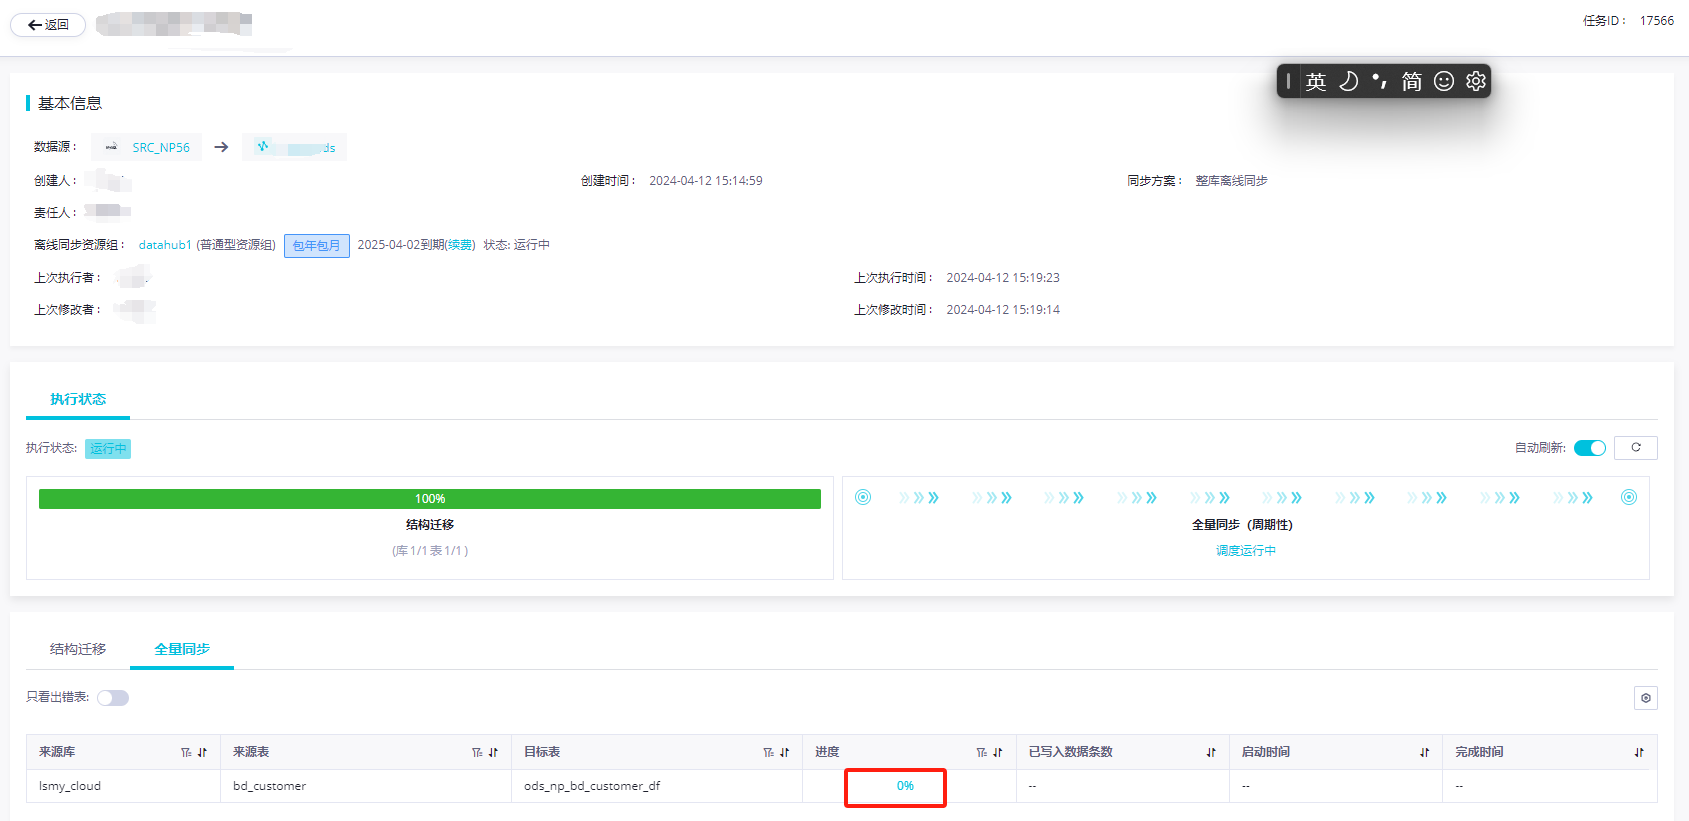Sort by the 来源表 column

coord(493,753)
